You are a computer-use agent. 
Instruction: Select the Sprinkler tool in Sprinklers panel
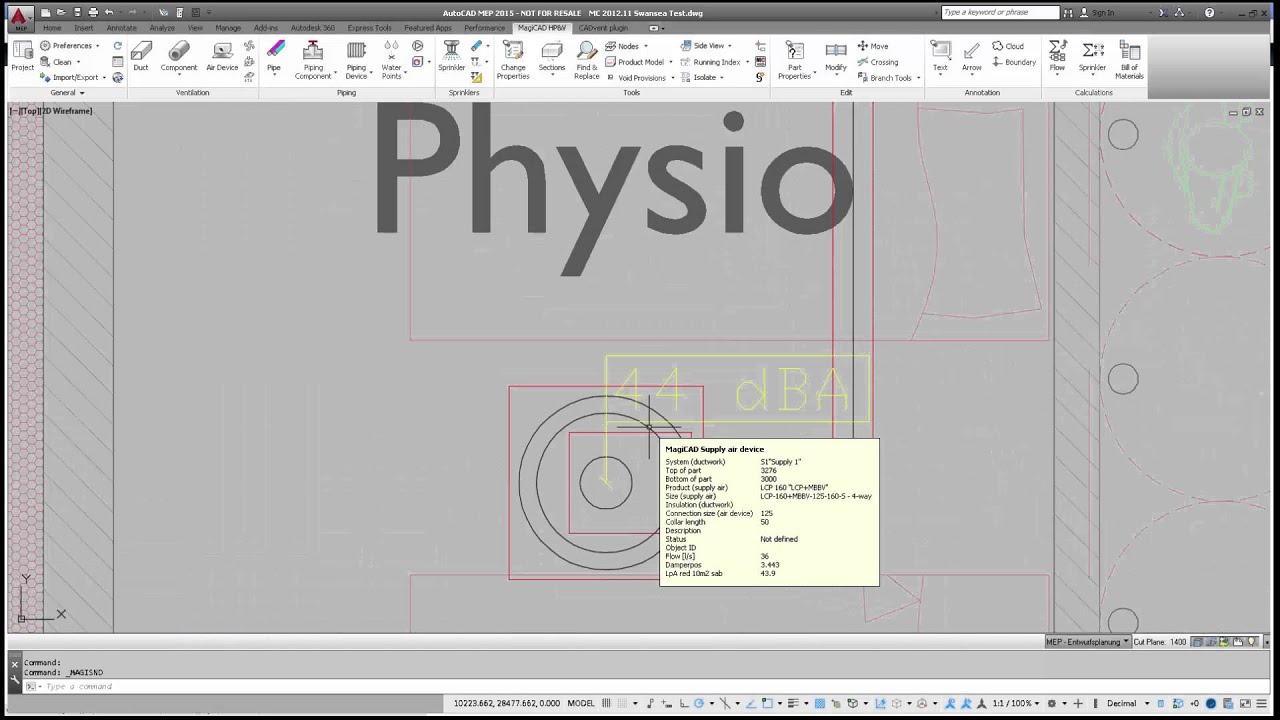pos(451,57)
